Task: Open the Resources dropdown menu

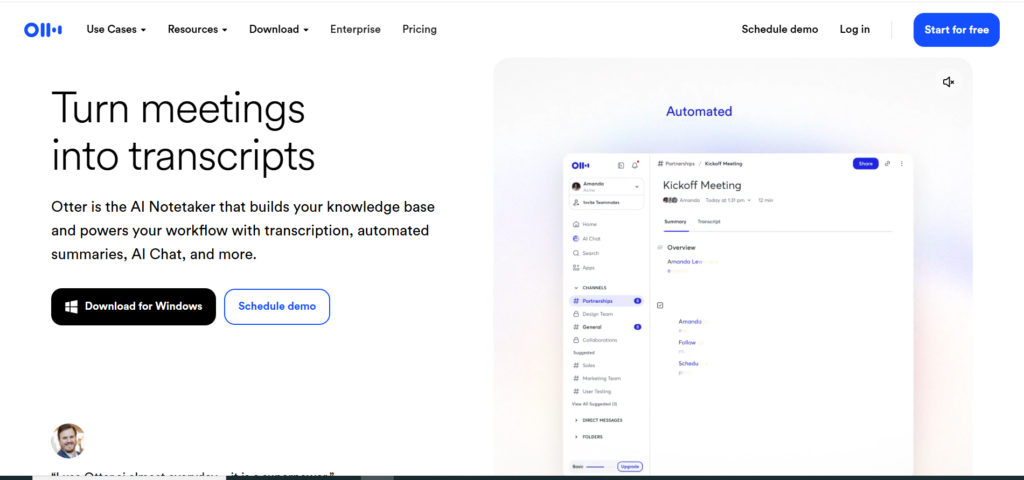Action: click(197, 30)
